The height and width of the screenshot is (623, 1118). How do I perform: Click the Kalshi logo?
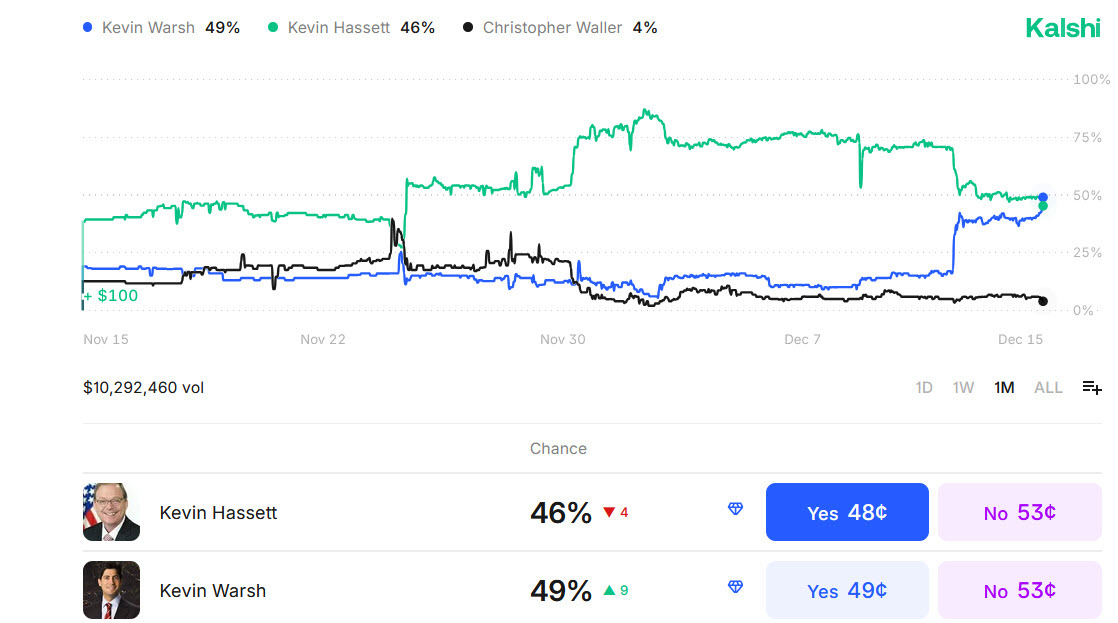point(1062,28)
